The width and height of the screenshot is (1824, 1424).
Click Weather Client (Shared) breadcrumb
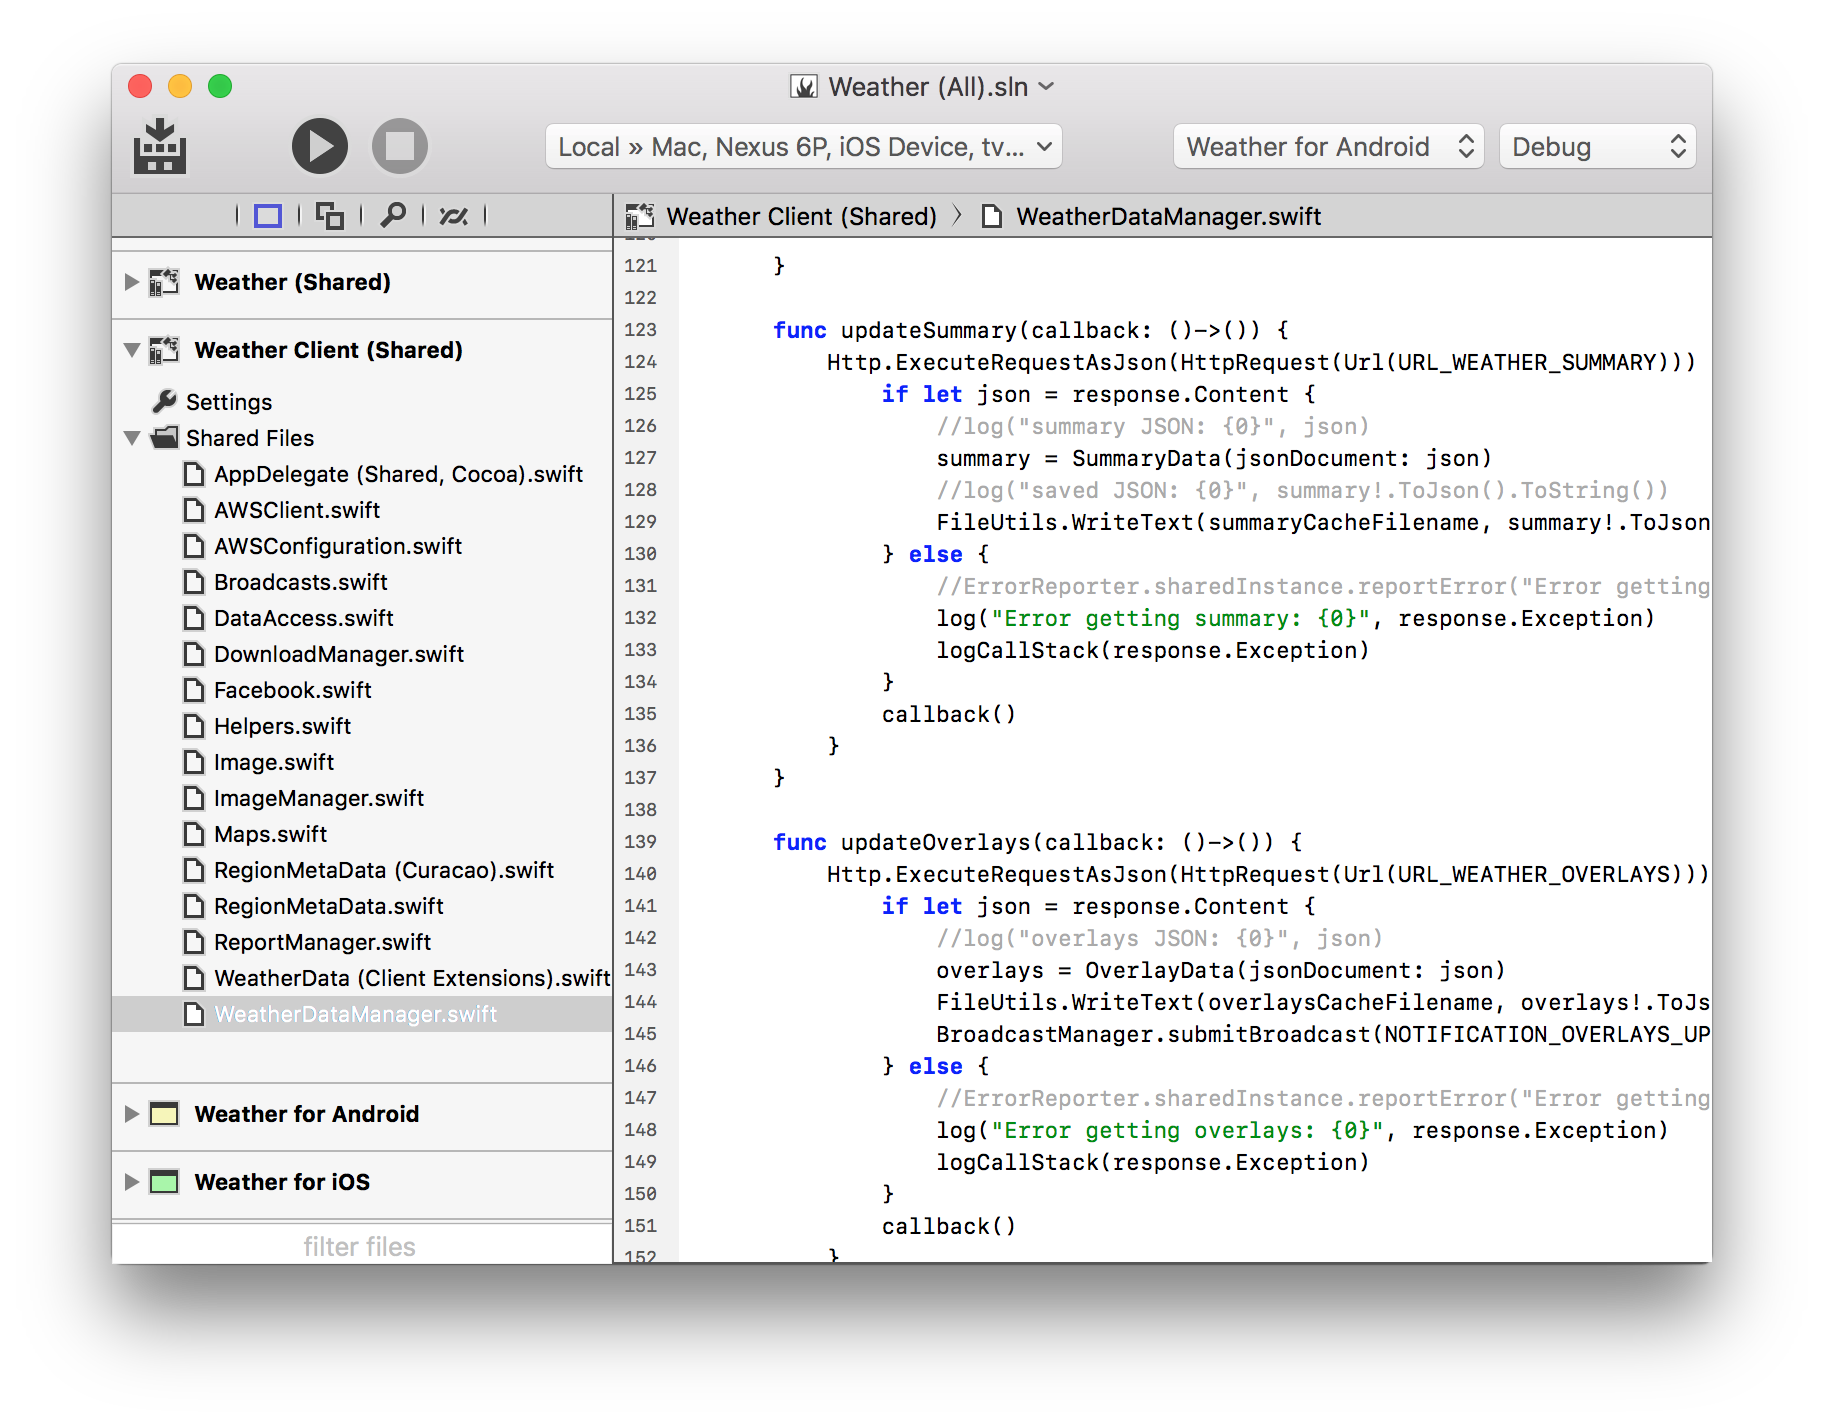click(802, 217)
